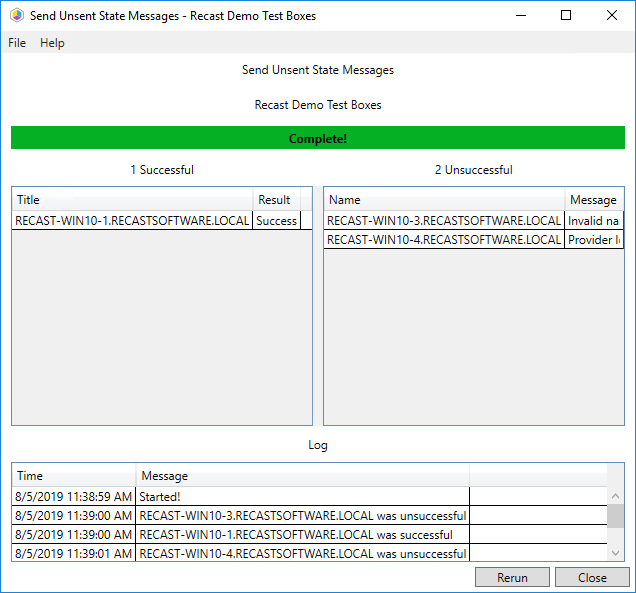Click the log scrollbar up arrow
The width and height of the screenshot is (636, 593).
[615, 496]
